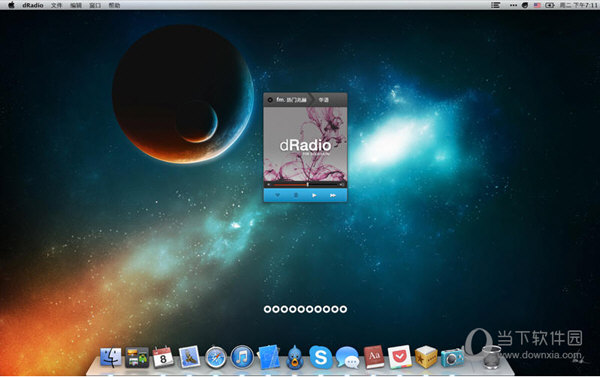Play the dRadio station
The image size is (600, 377).
pyautogui.click(x=314, y=195)
